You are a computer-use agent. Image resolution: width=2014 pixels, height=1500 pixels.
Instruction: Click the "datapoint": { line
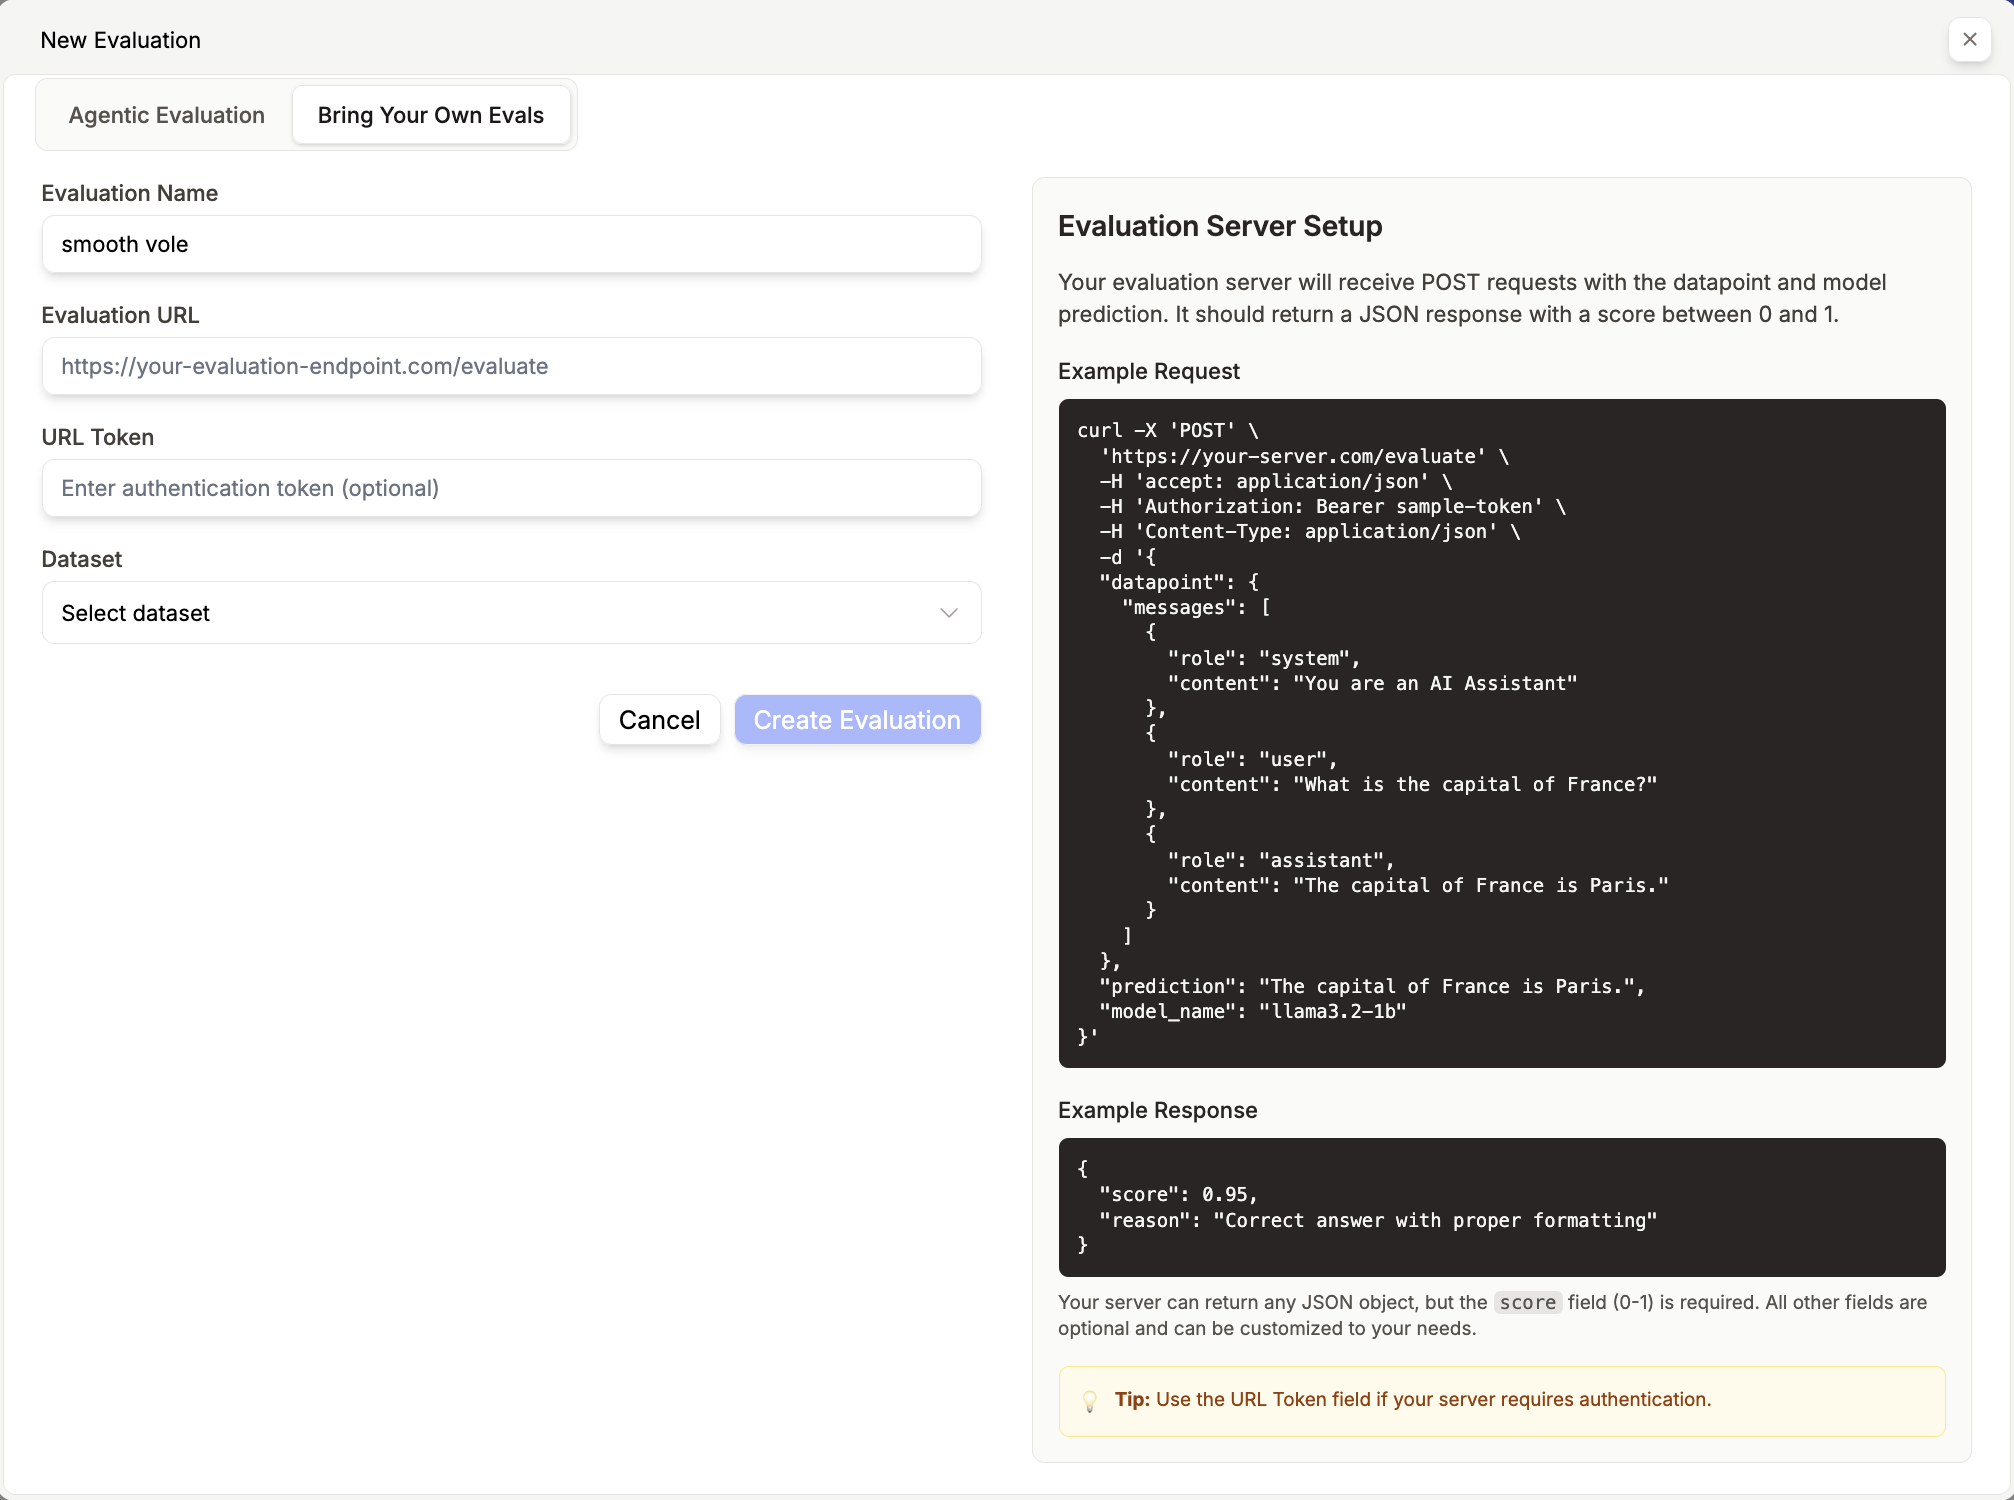tap(1179, 582)
